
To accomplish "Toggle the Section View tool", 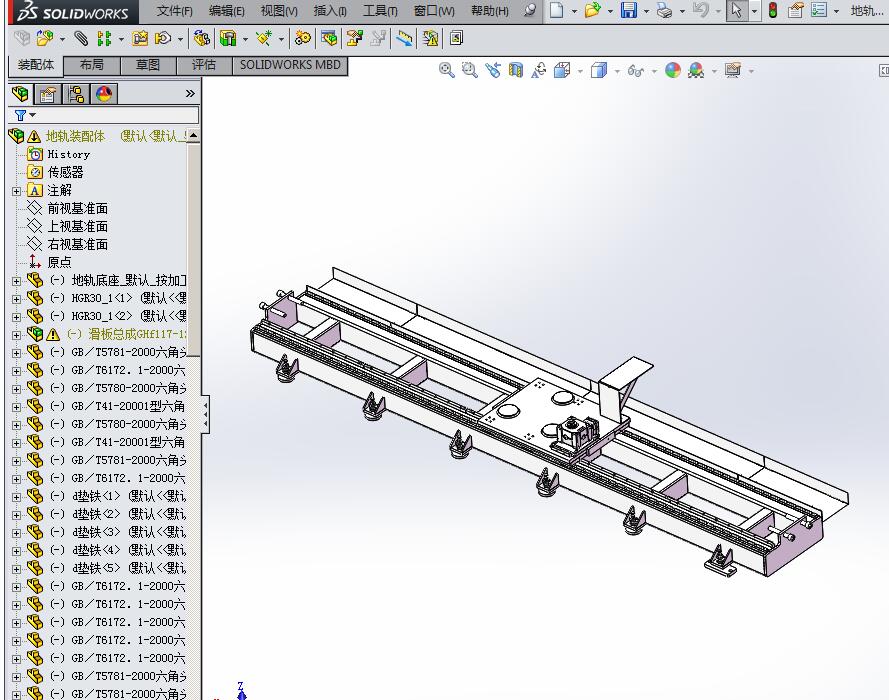I will point(515,70).
